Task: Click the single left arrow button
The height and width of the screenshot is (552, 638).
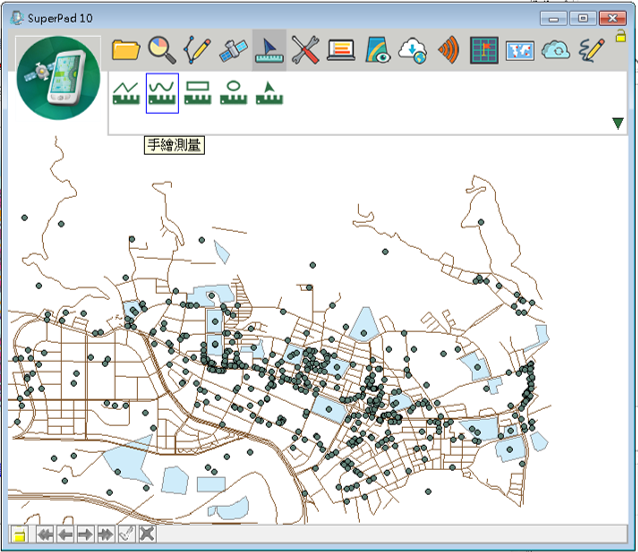Action: point(65,534)
